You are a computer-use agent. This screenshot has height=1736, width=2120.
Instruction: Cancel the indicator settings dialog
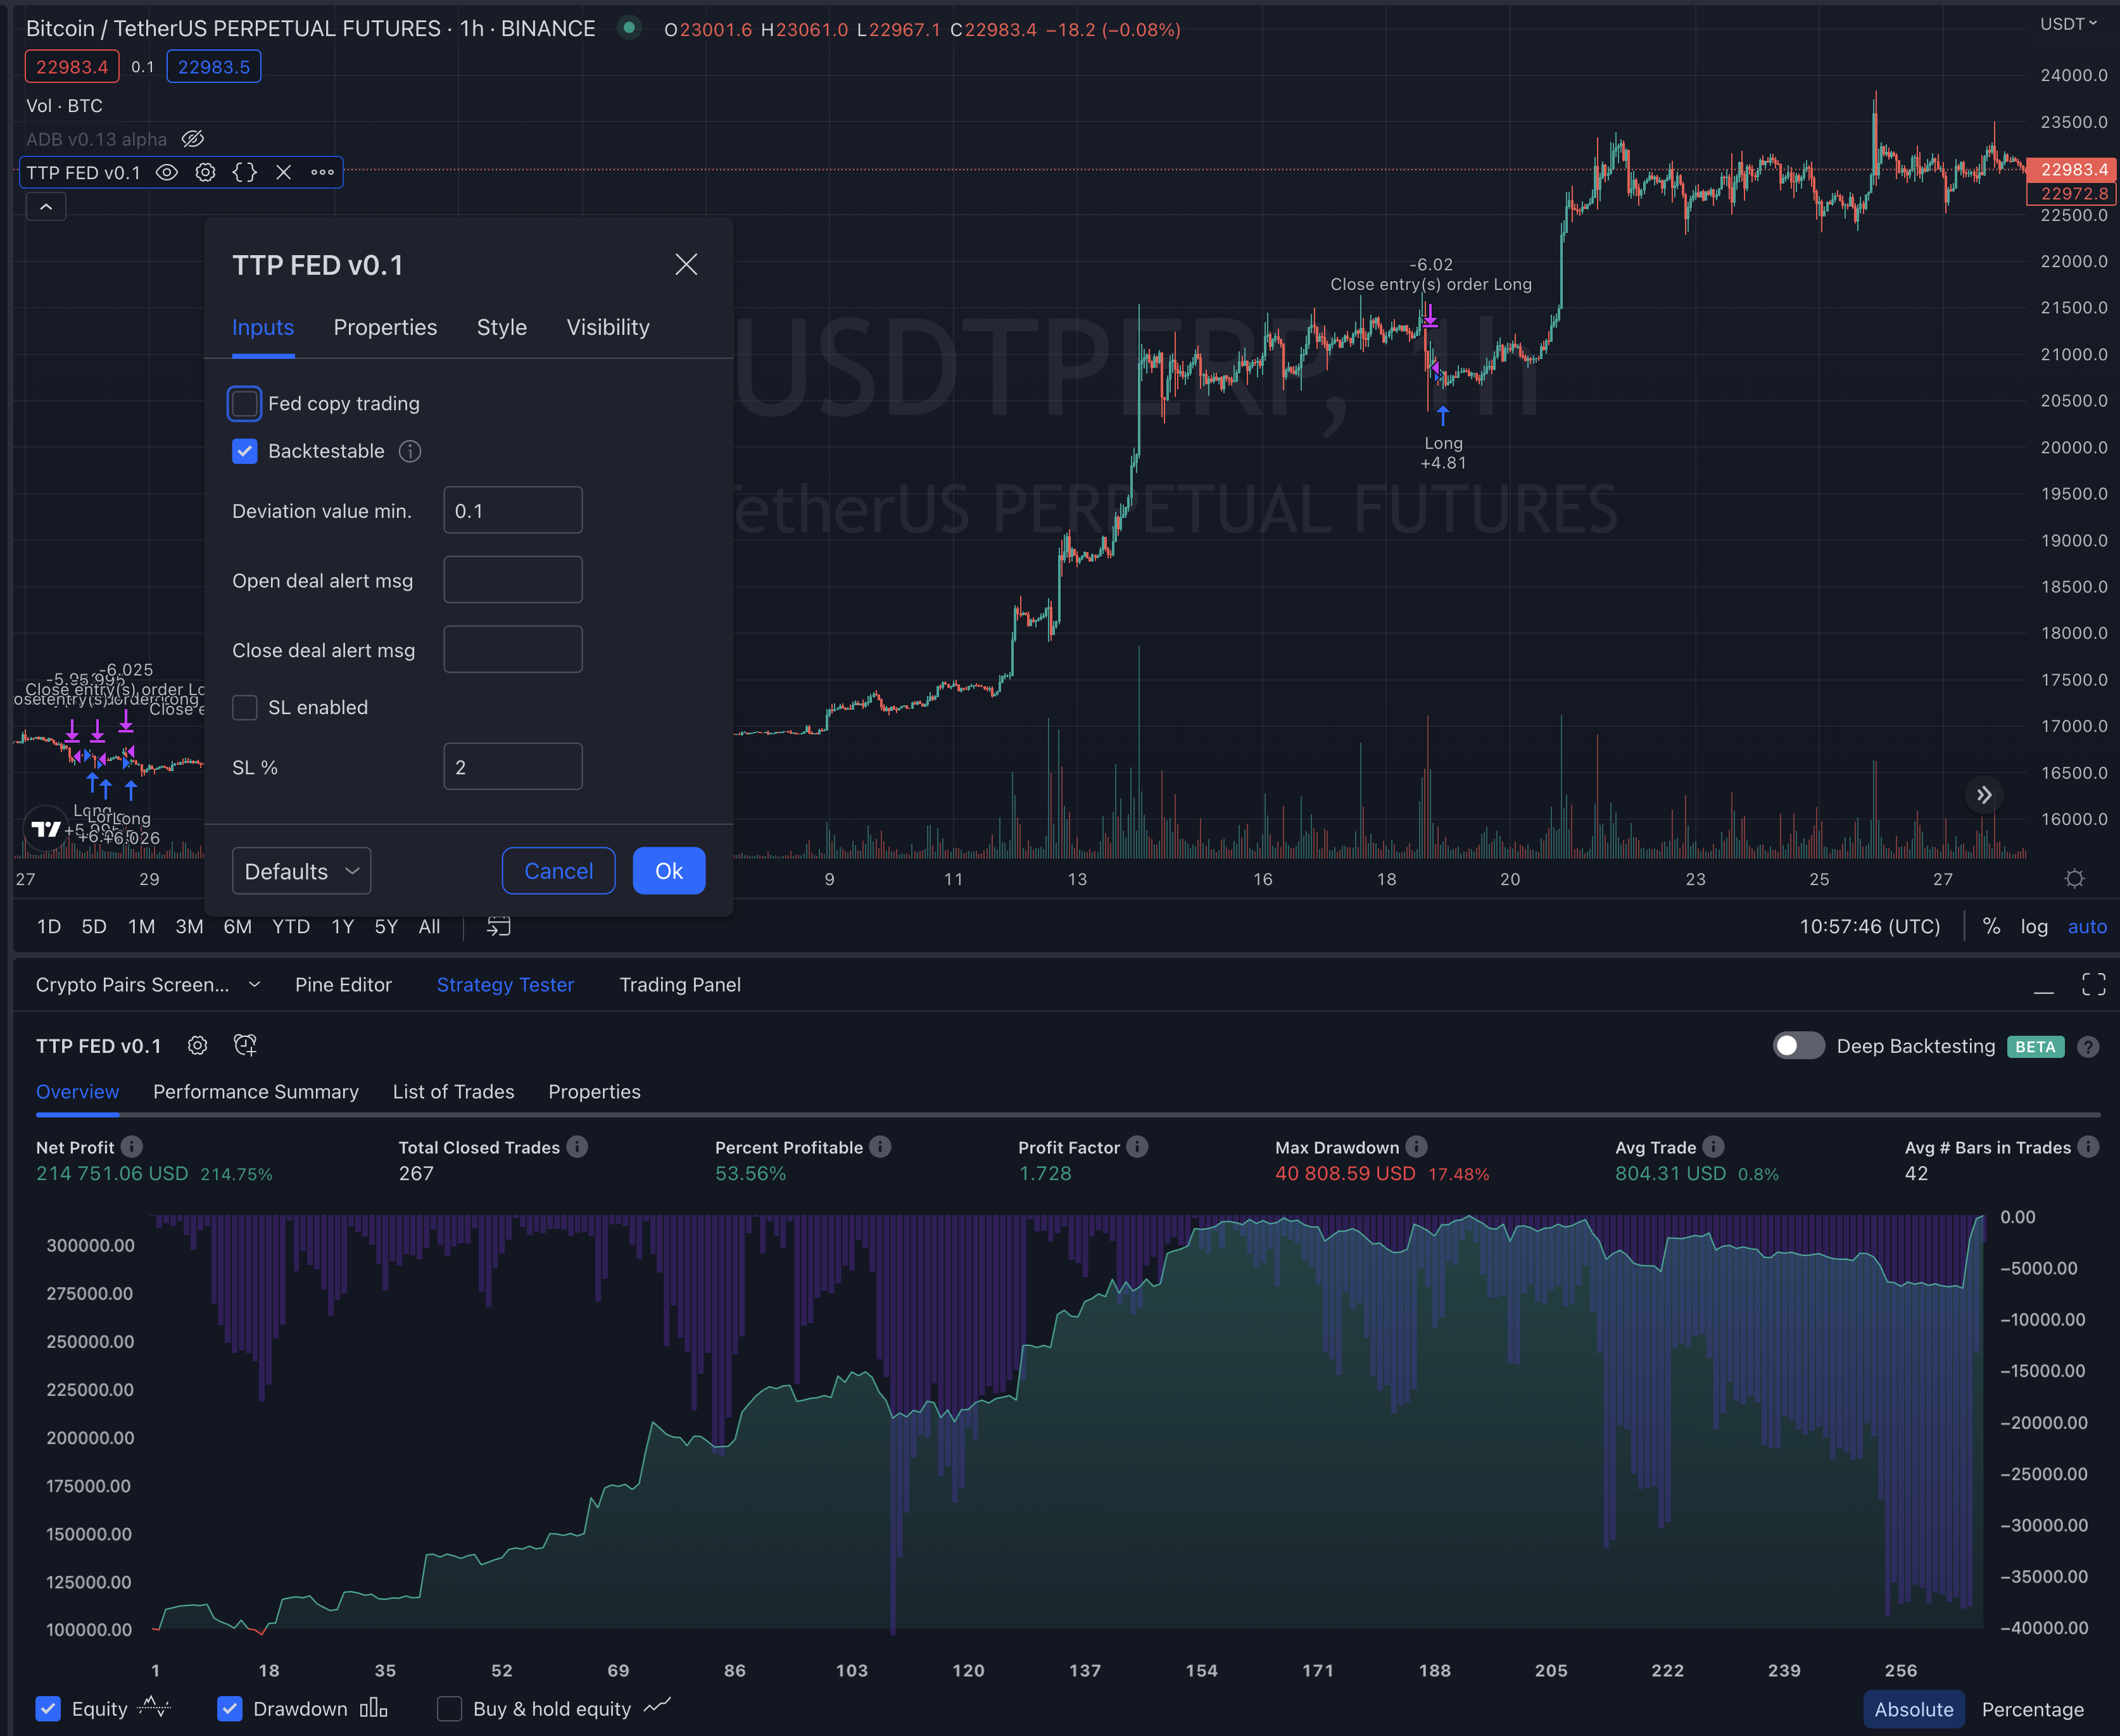pyautogui.click(x=558, y=871)
